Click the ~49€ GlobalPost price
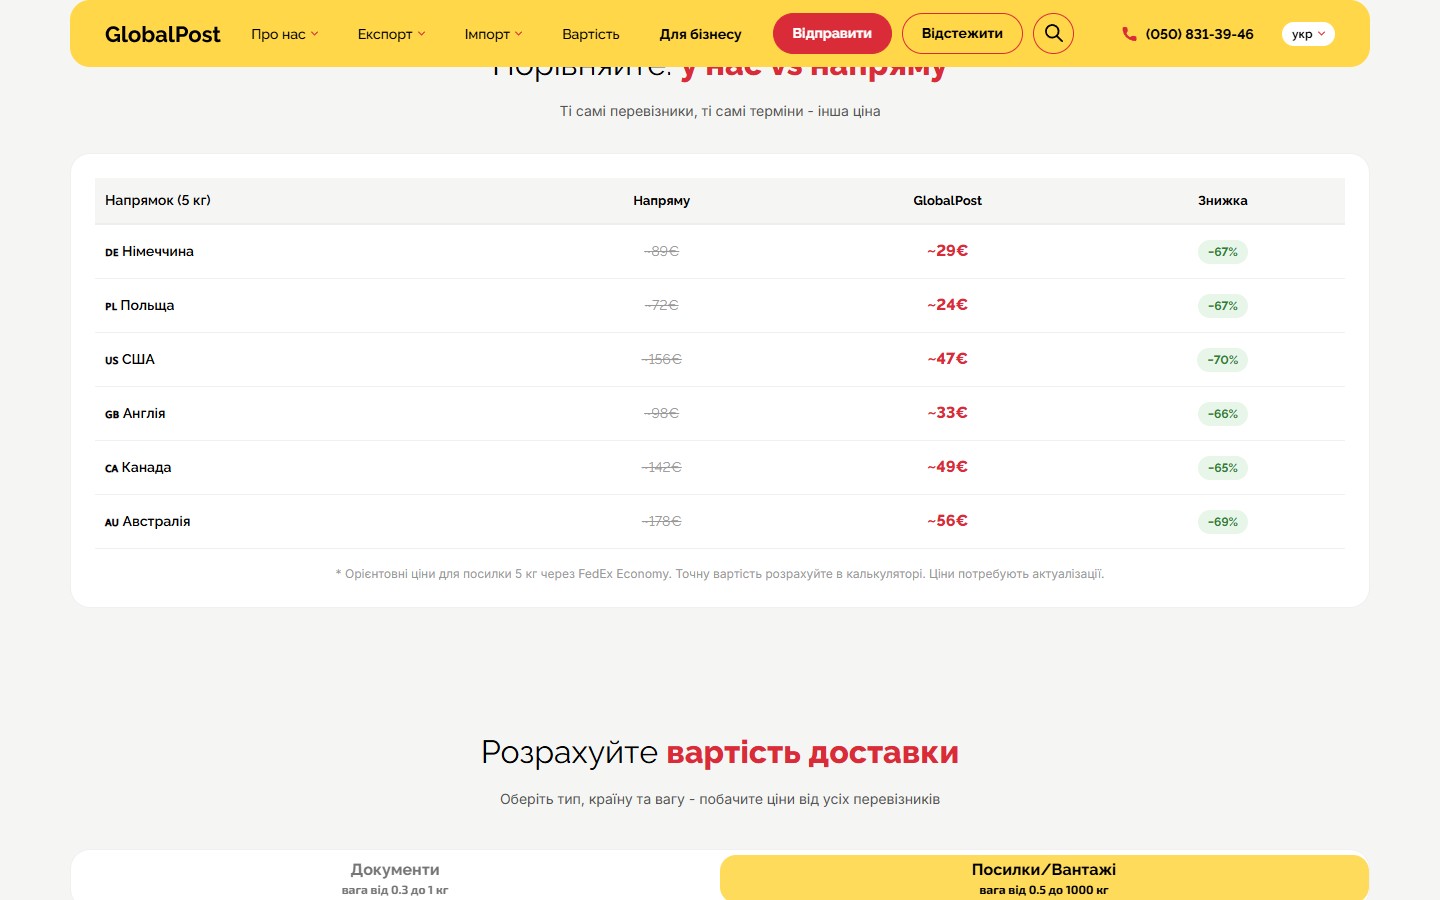 click(947, 467)
